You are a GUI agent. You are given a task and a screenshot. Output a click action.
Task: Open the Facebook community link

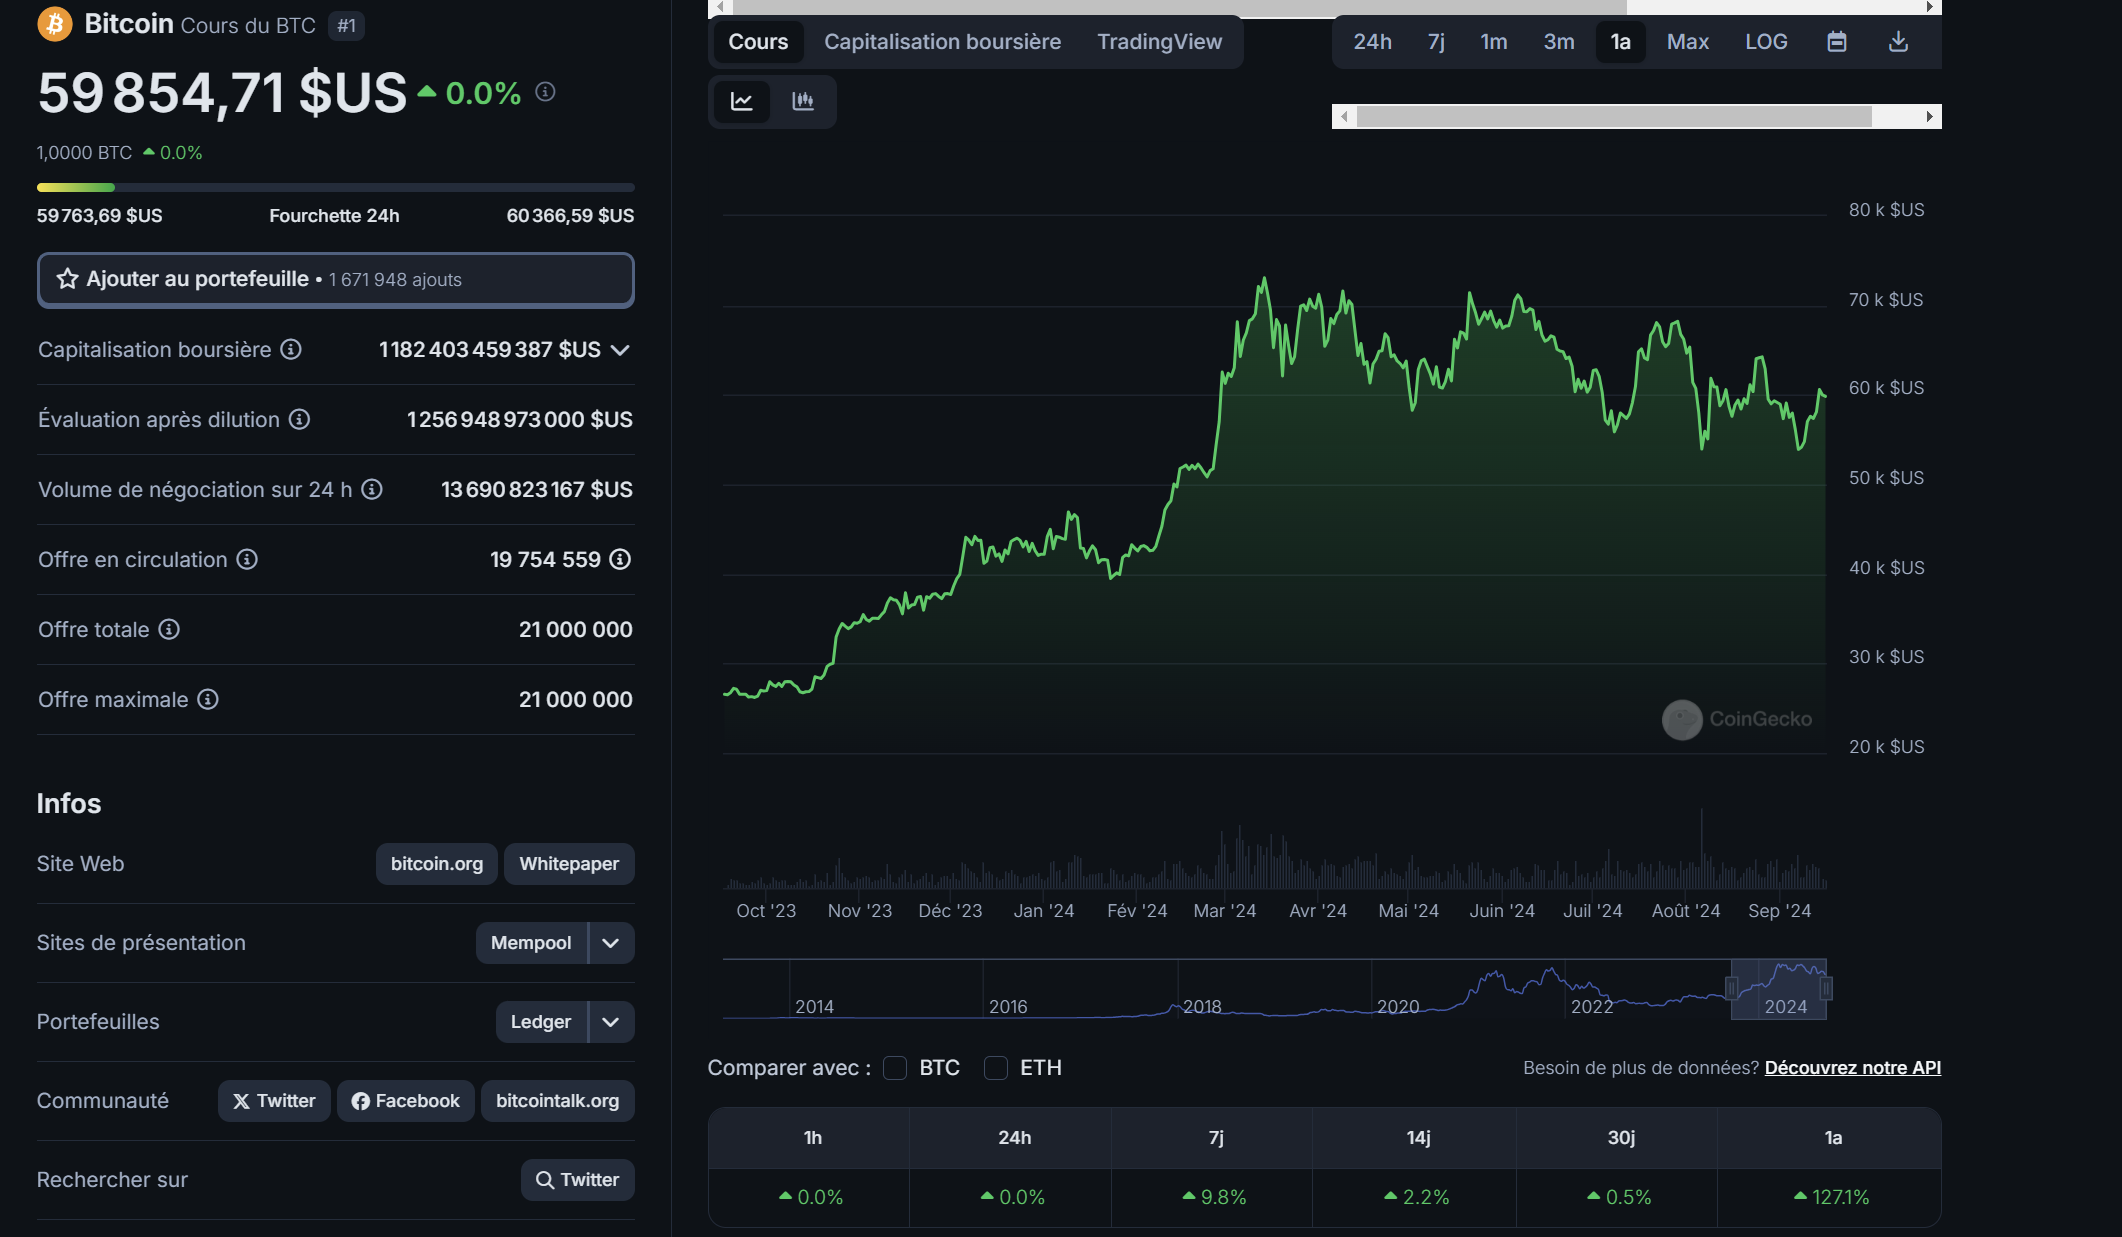click(x=405, y=1101)
